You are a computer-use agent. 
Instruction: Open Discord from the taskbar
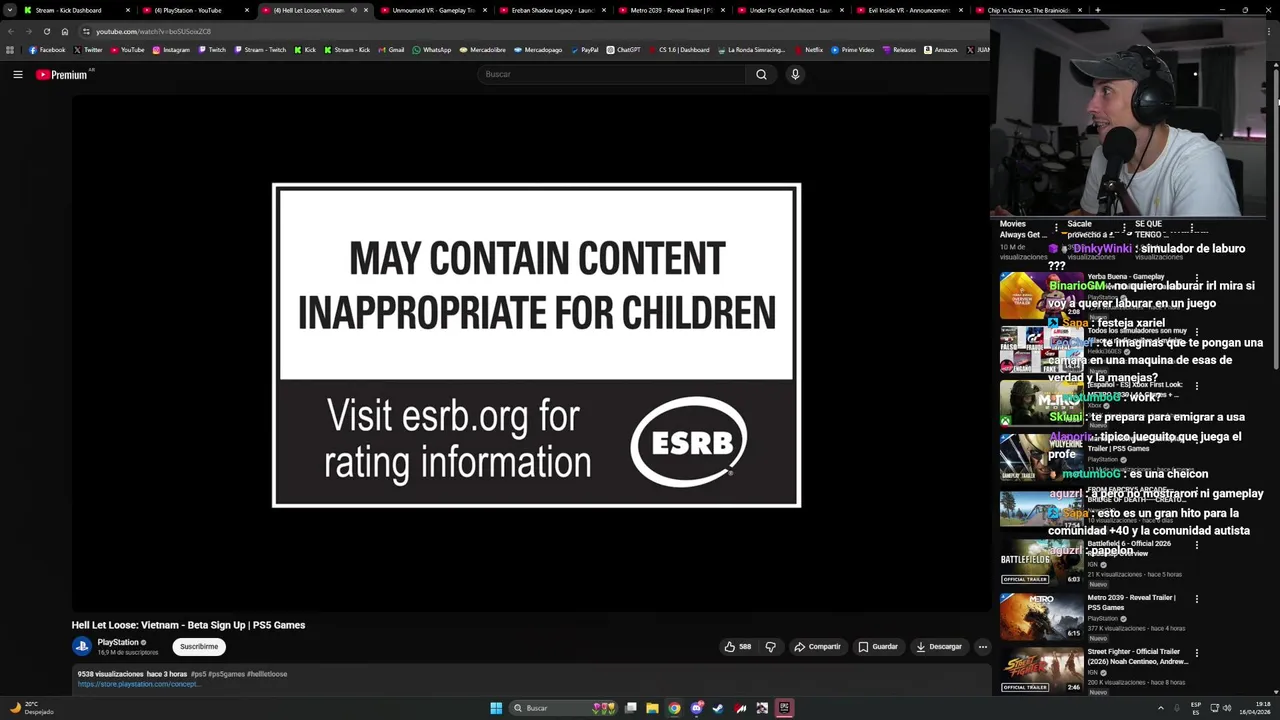[696, 708]
